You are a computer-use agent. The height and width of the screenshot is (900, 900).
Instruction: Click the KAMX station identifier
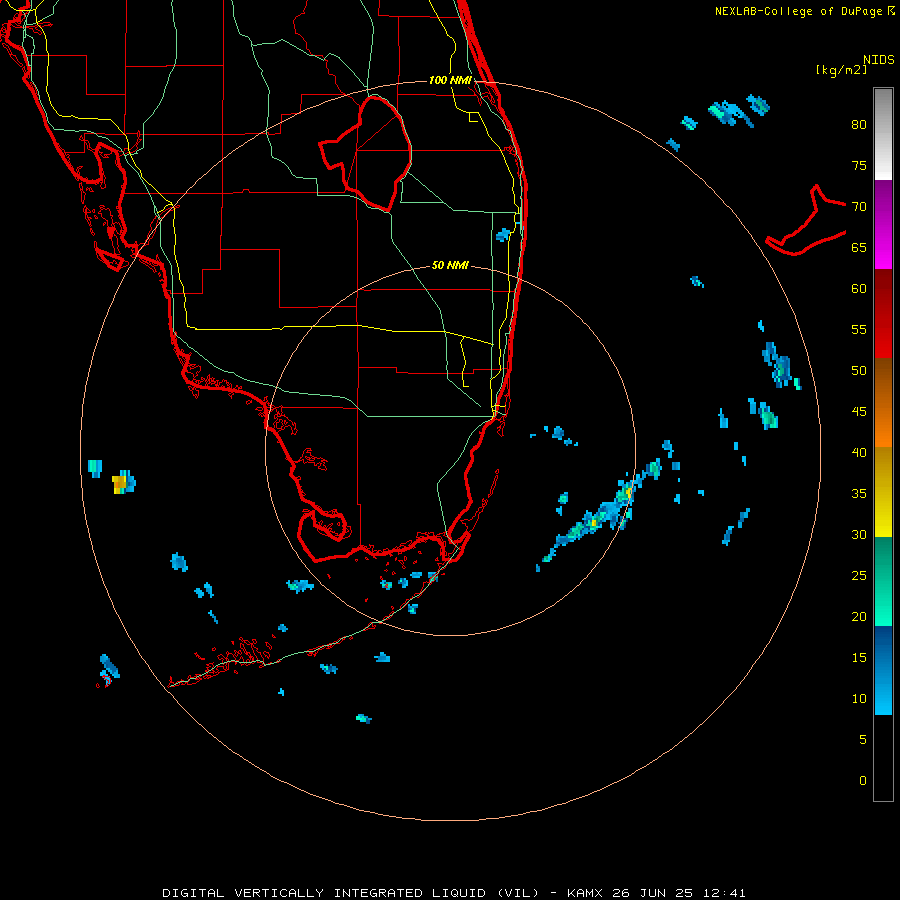pyautogui.click(x=585, y=893)
